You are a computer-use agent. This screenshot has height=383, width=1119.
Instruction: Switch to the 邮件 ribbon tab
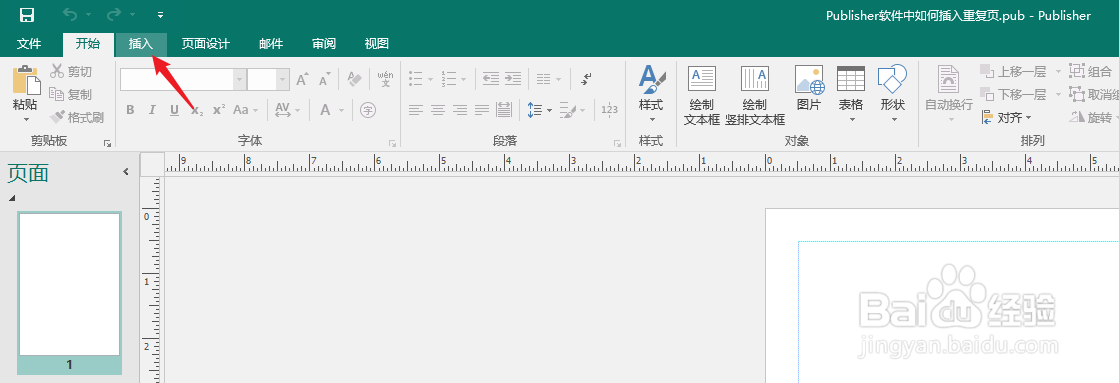pyautogui.click(x=271, y=44)
